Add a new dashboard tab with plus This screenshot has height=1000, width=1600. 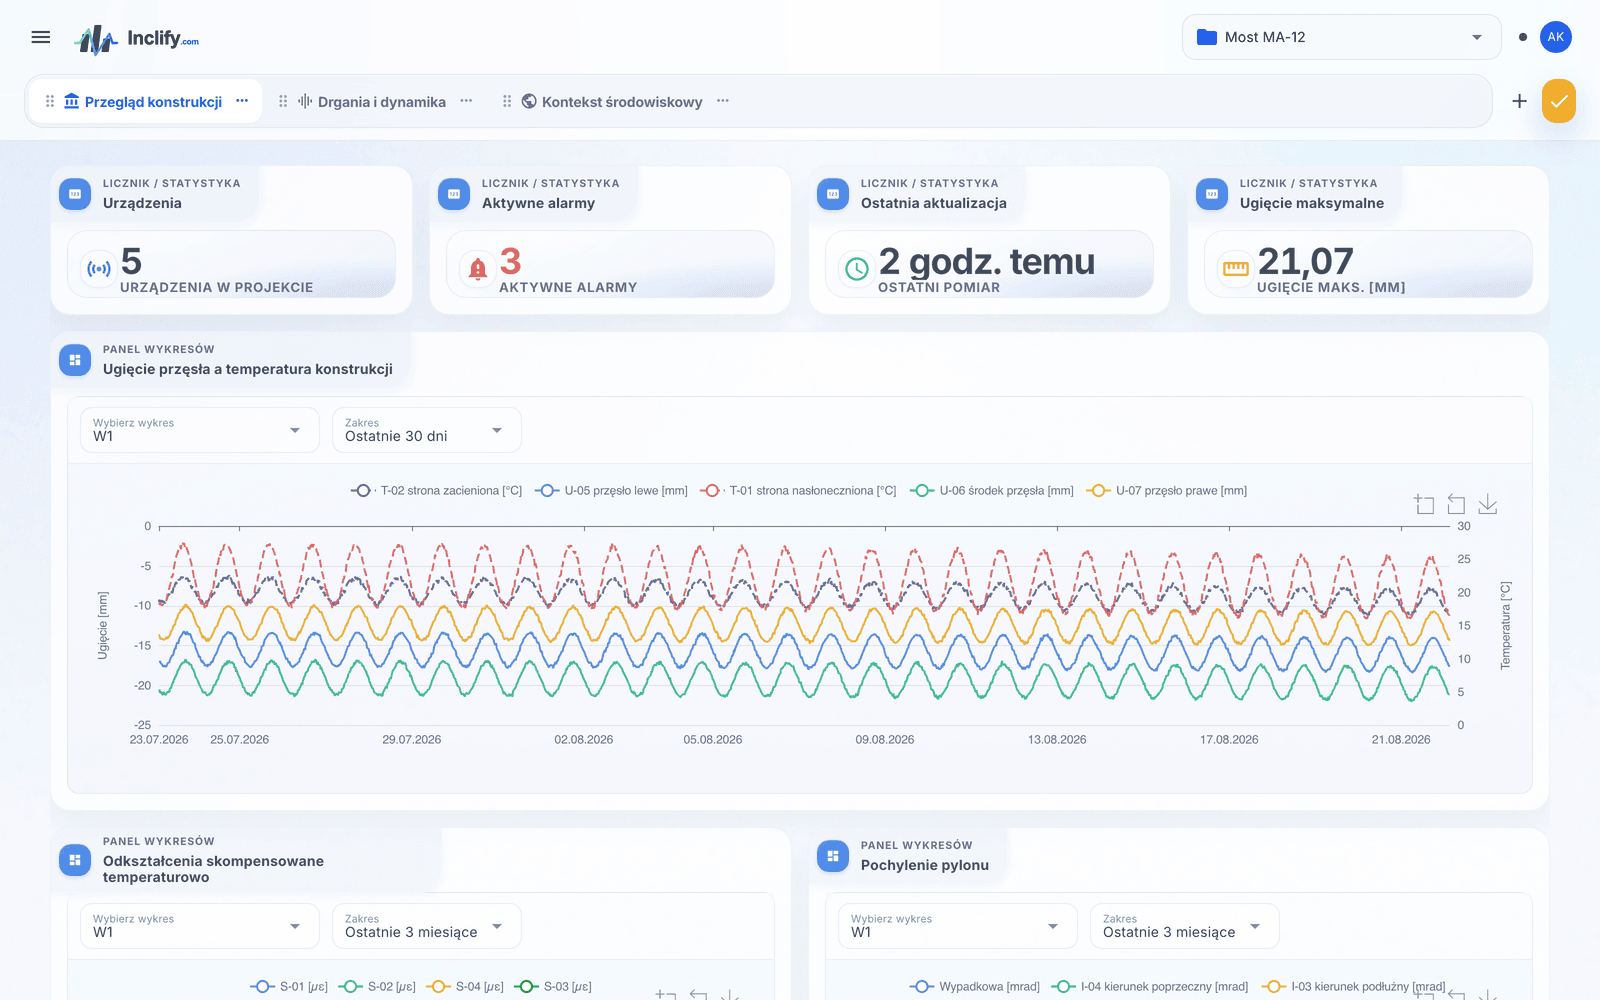[x=1519, y=101]
